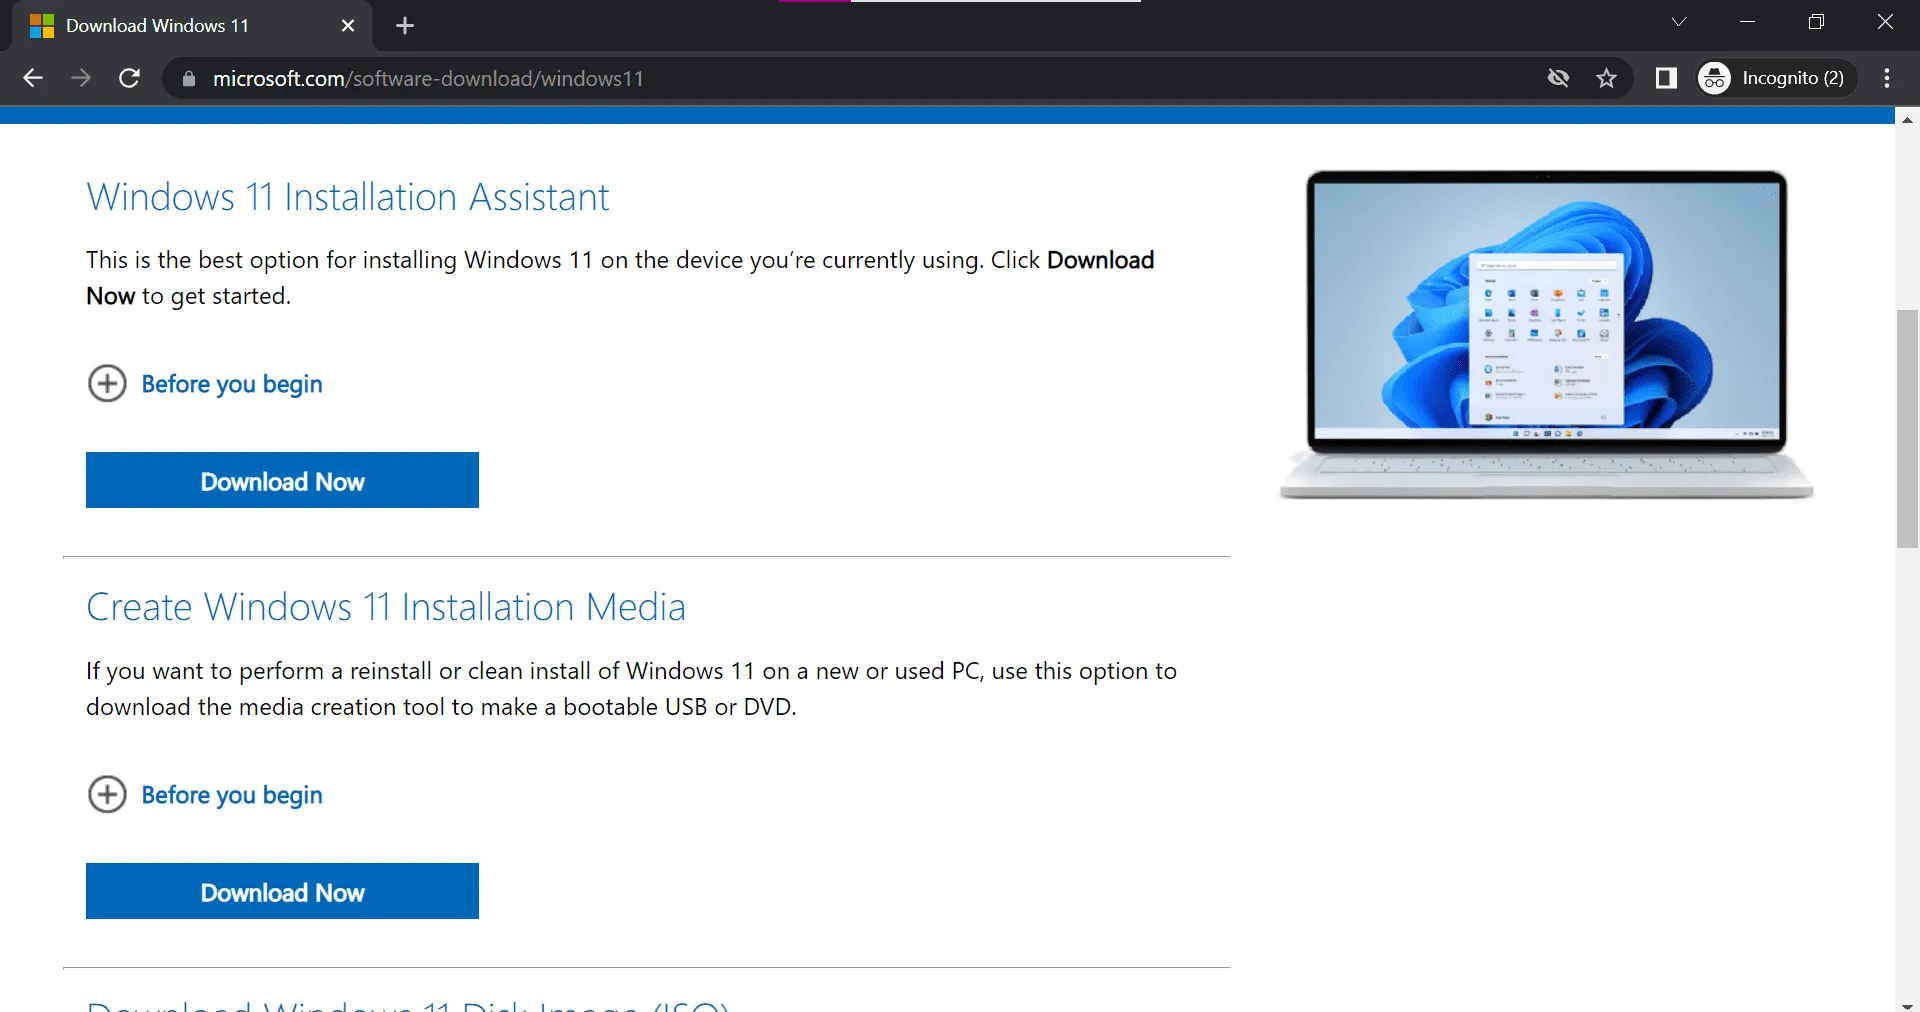Download Now for Installation Assistant
This screenshot has height=1012, width=1920.
click(282, 480)
